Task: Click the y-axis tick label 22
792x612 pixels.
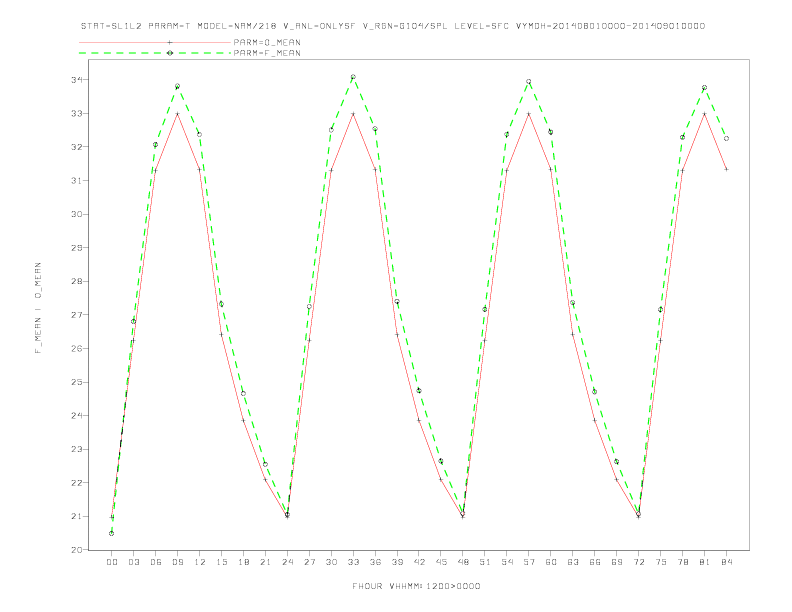Action: coord(76,483)
